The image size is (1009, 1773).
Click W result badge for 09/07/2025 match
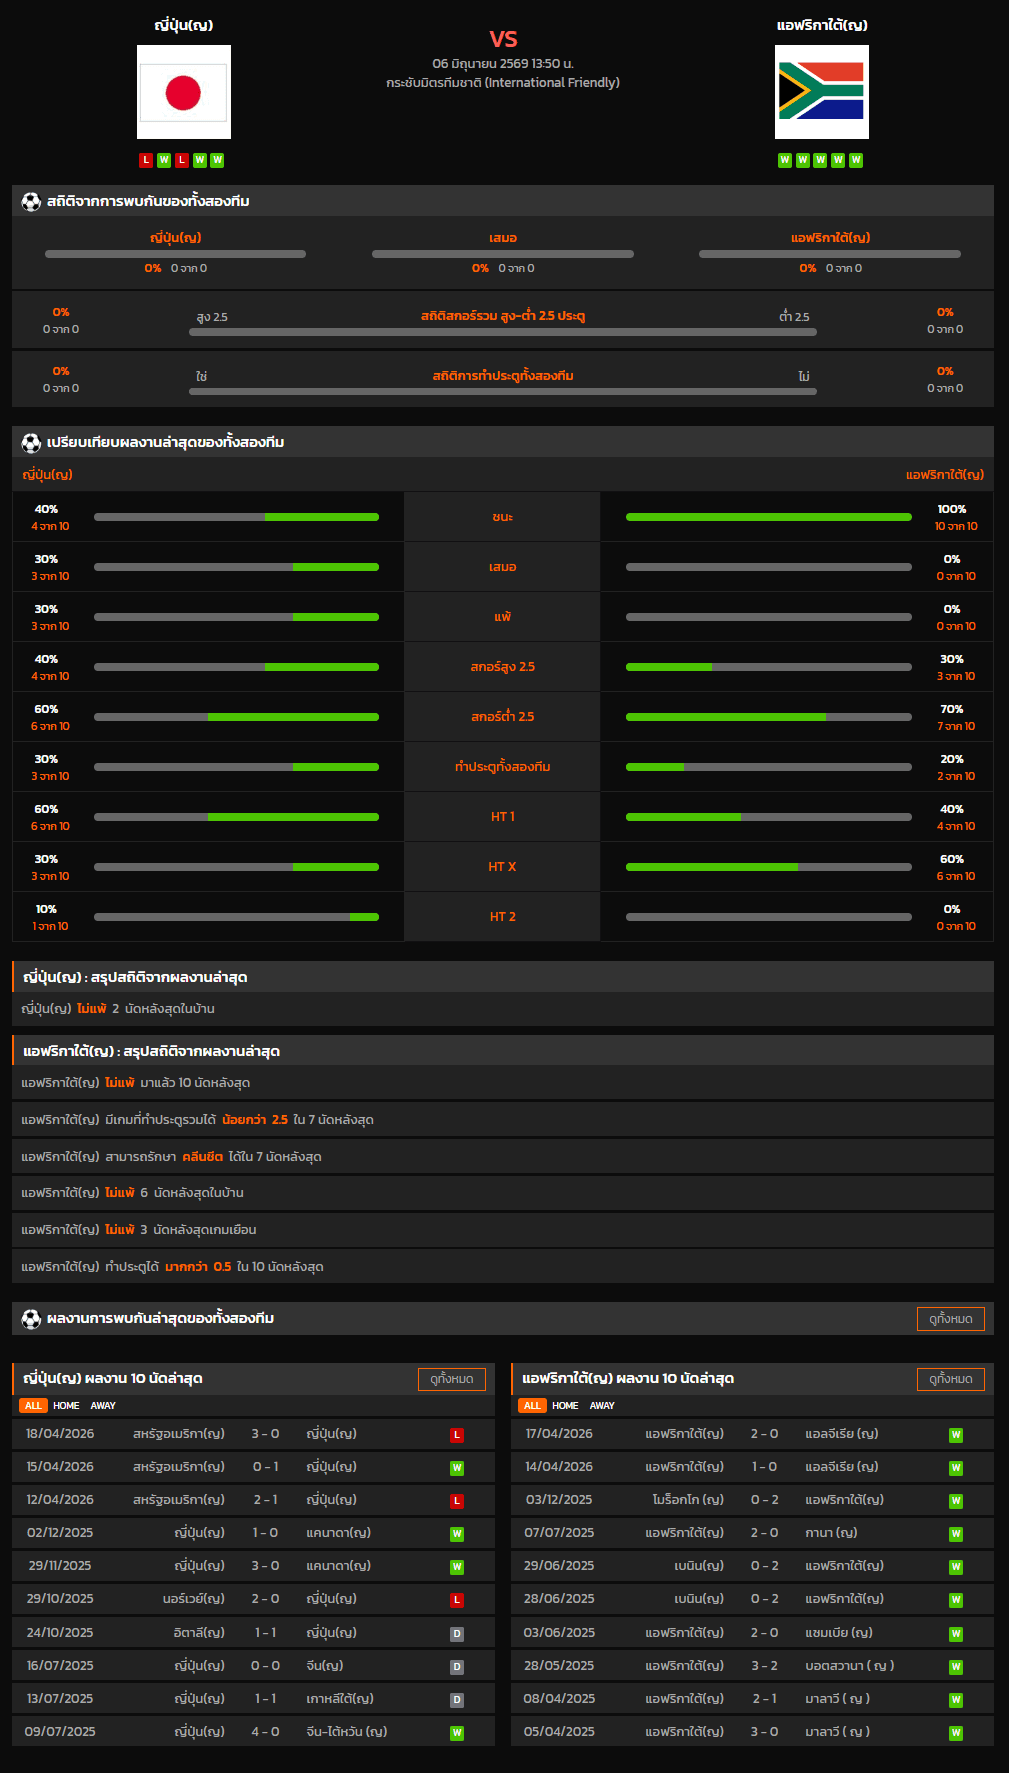(457, 1733)
